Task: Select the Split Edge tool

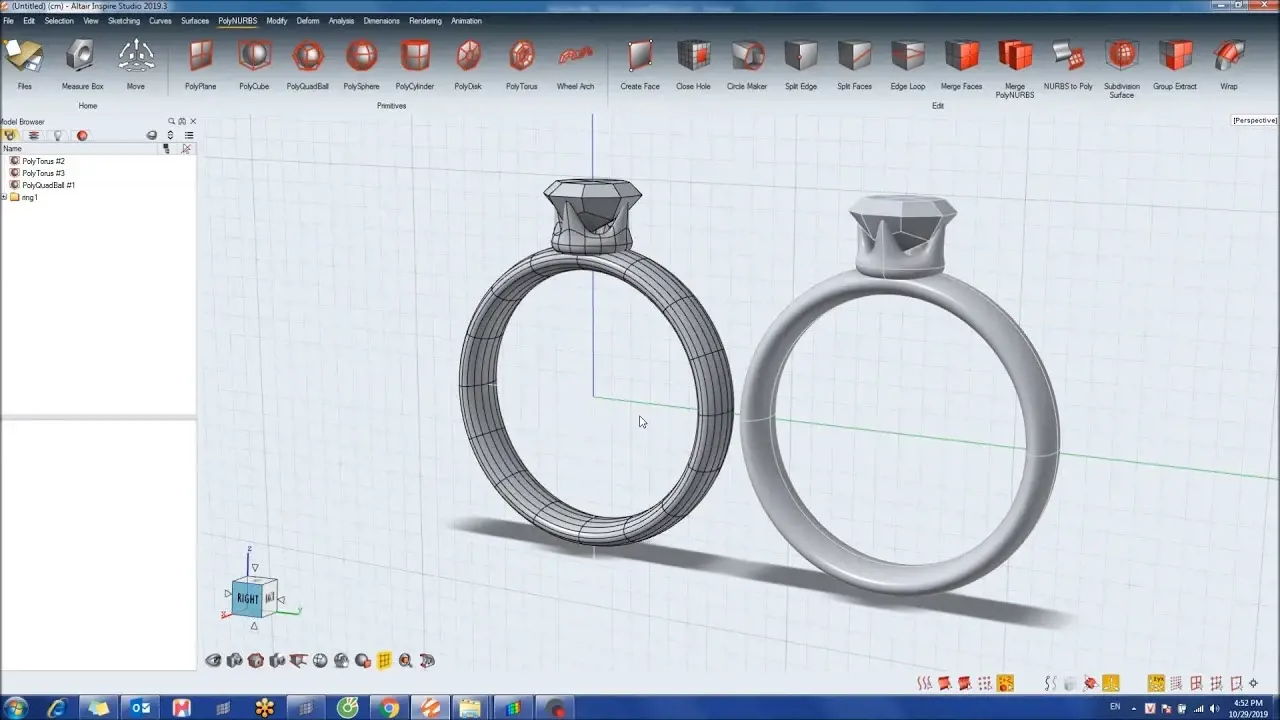Action: pyautogui.click(x=800, y=58)
